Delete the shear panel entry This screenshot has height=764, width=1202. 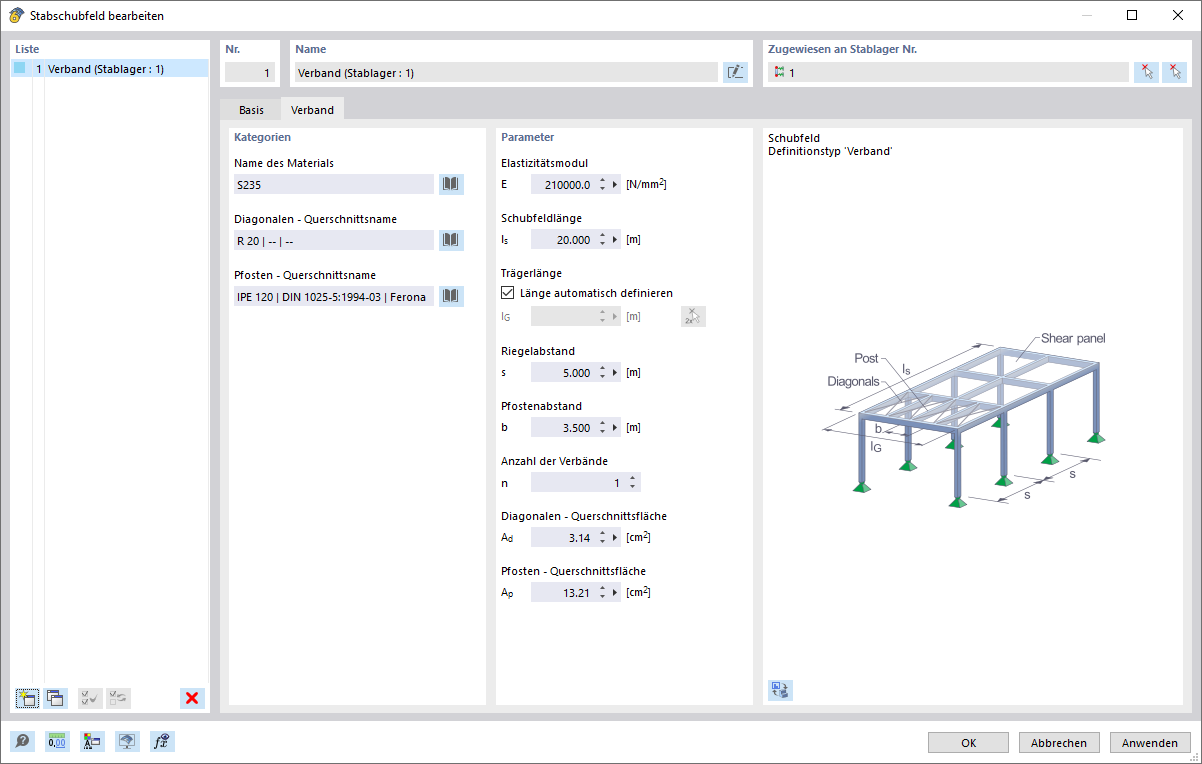coord(192,698)
